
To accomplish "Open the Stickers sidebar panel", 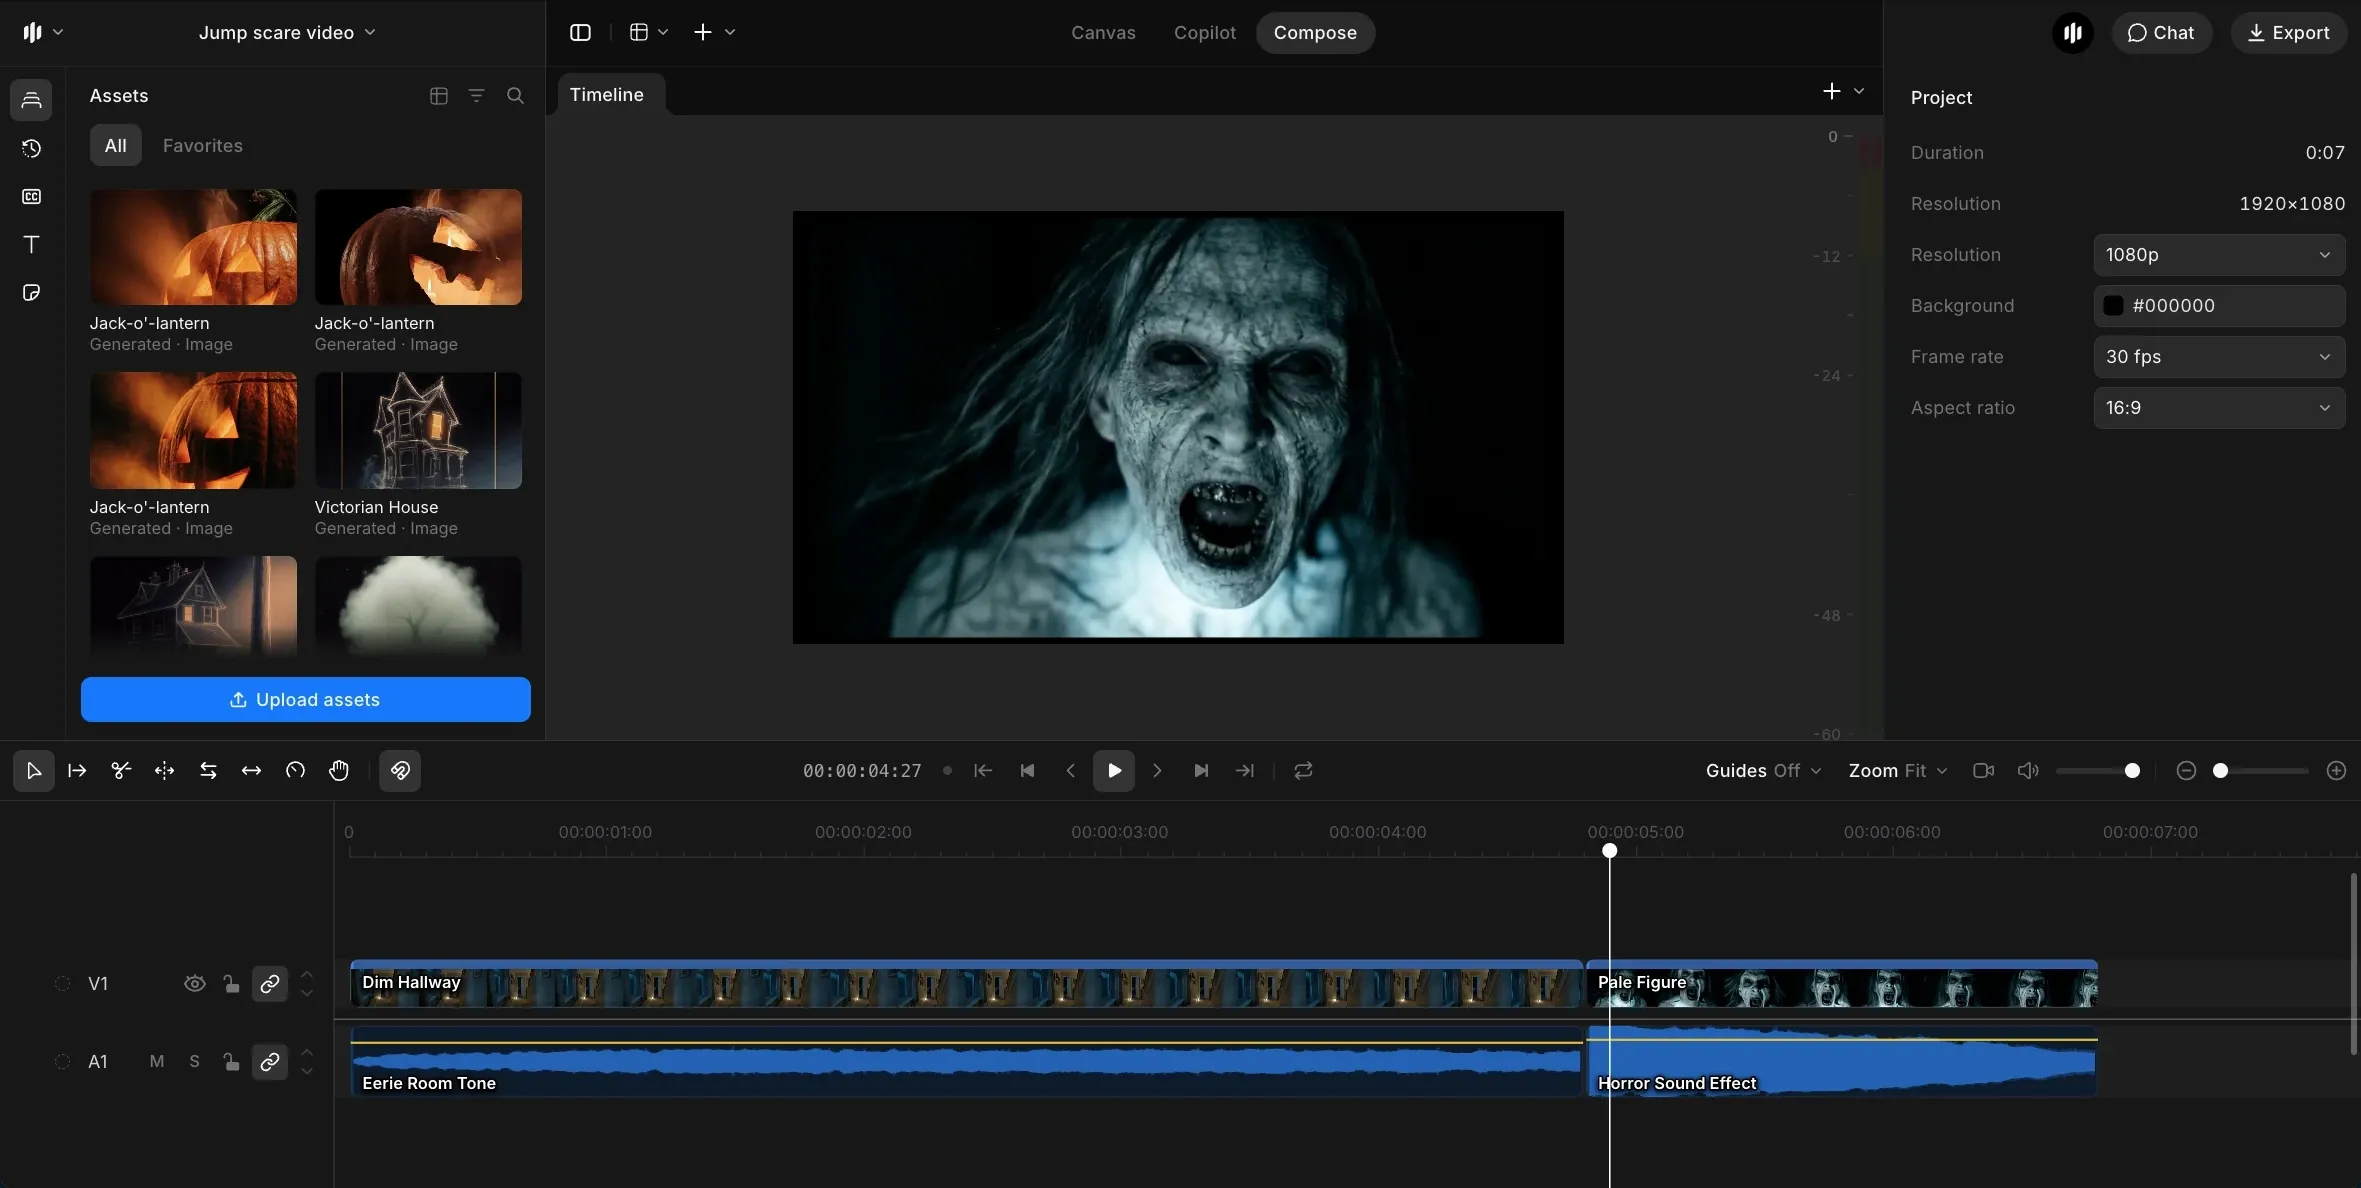I will tap(31, 292).
